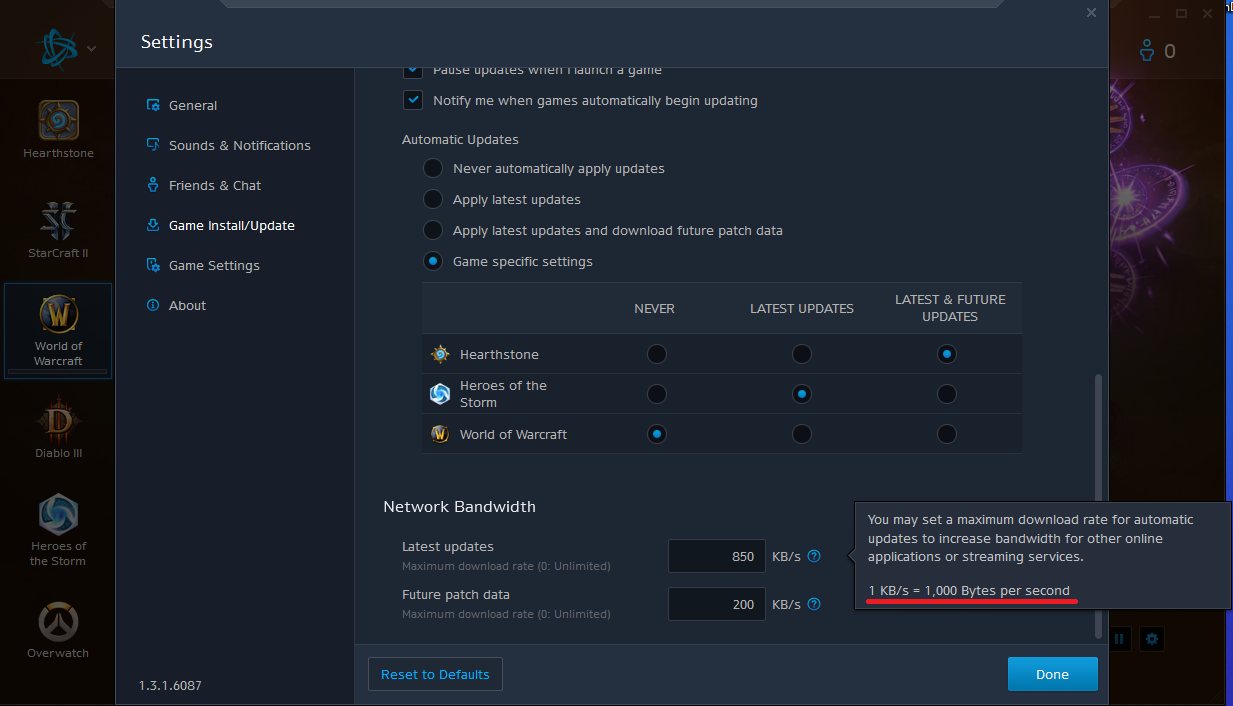Click the World of Warcraft table icon
The height and width of the screenshot is (706, 1233).
440,434
